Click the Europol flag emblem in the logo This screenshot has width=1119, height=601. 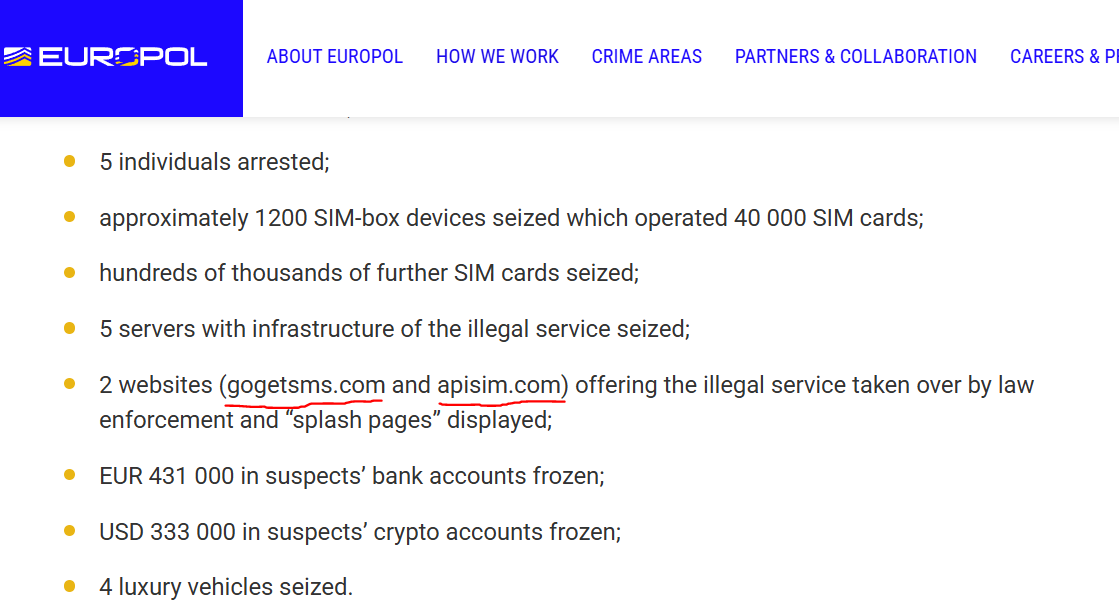pyautogui.click(x=18, y=56)
